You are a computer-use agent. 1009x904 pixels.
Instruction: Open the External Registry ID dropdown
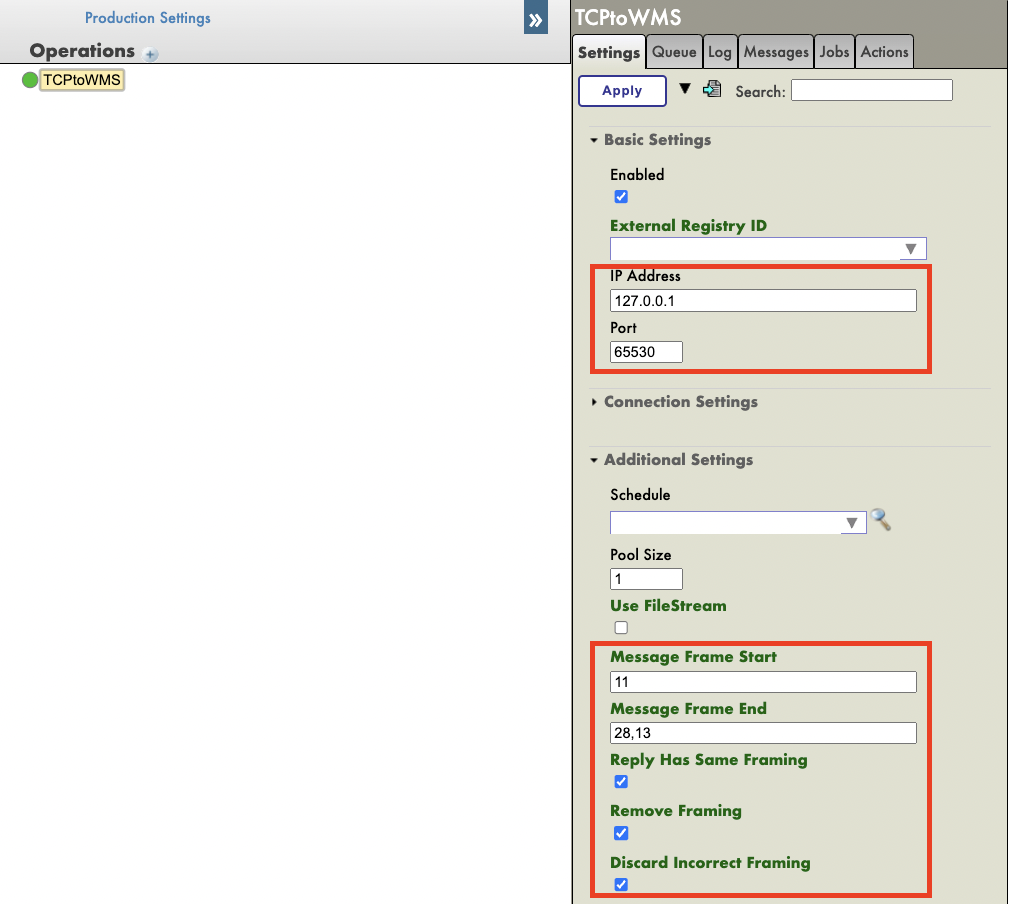[910, 249]
